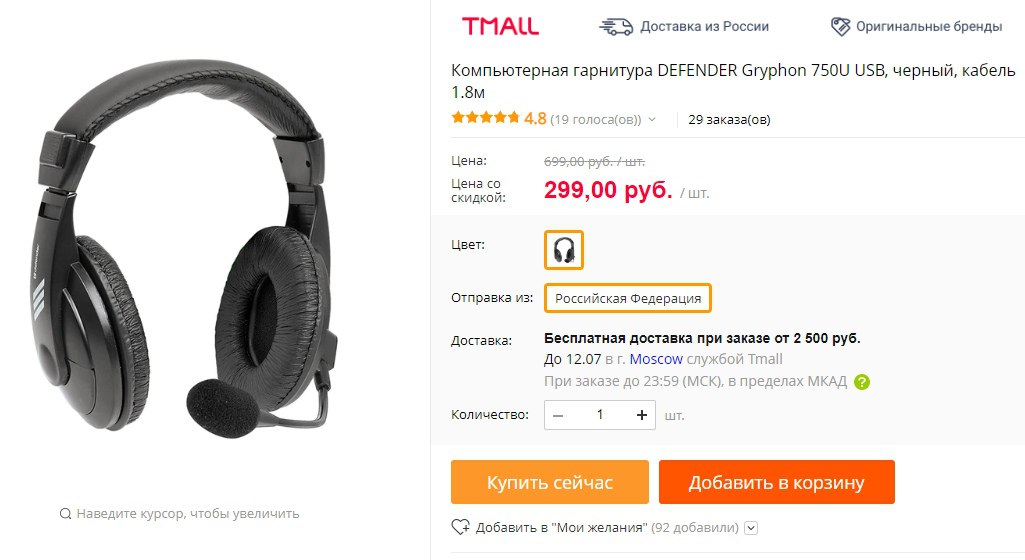The width and height of the screenshot is (1025, 560).
Task: Select the black headset color swatch
Action: coord(563,250)
